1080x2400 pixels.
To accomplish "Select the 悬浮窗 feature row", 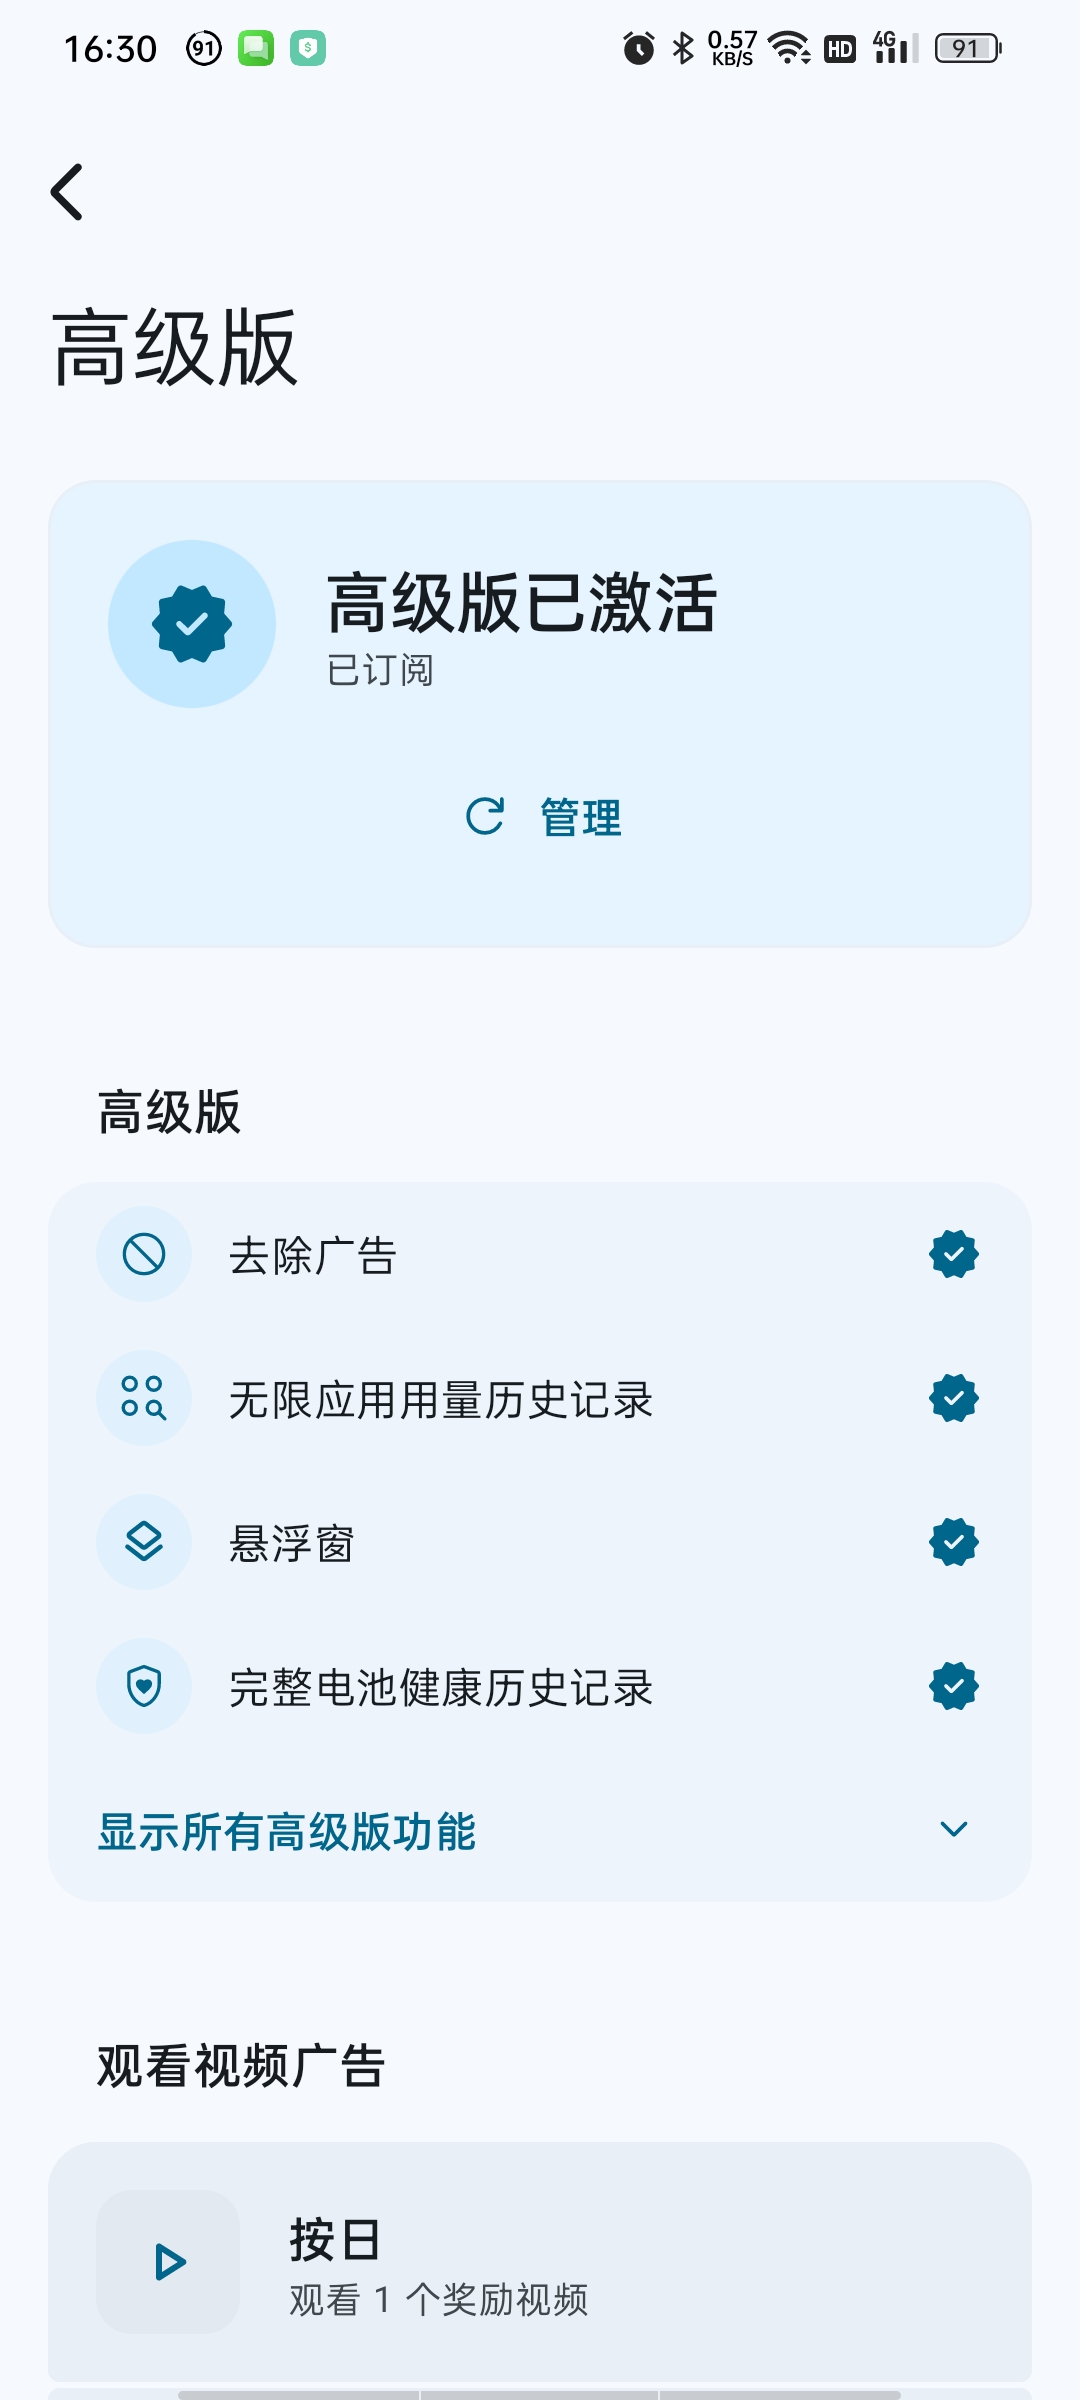I will 540,1542.
